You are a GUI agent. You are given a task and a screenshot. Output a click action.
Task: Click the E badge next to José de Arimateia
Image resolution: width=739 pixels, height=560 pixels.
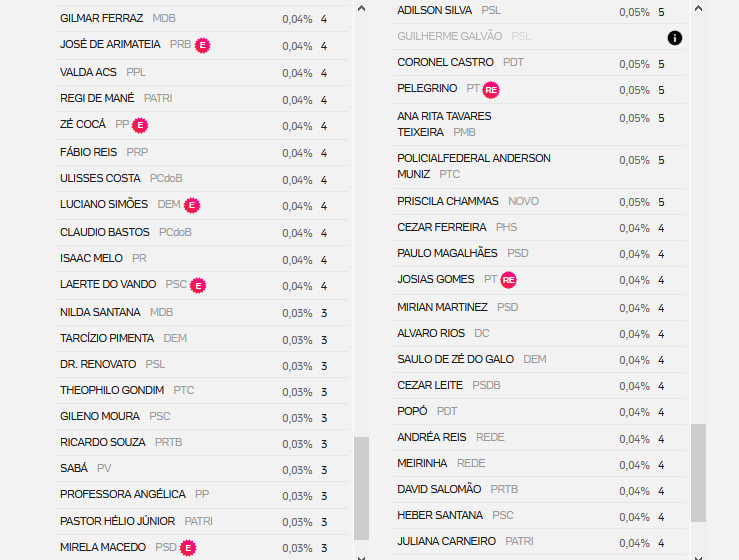[203, 45]
